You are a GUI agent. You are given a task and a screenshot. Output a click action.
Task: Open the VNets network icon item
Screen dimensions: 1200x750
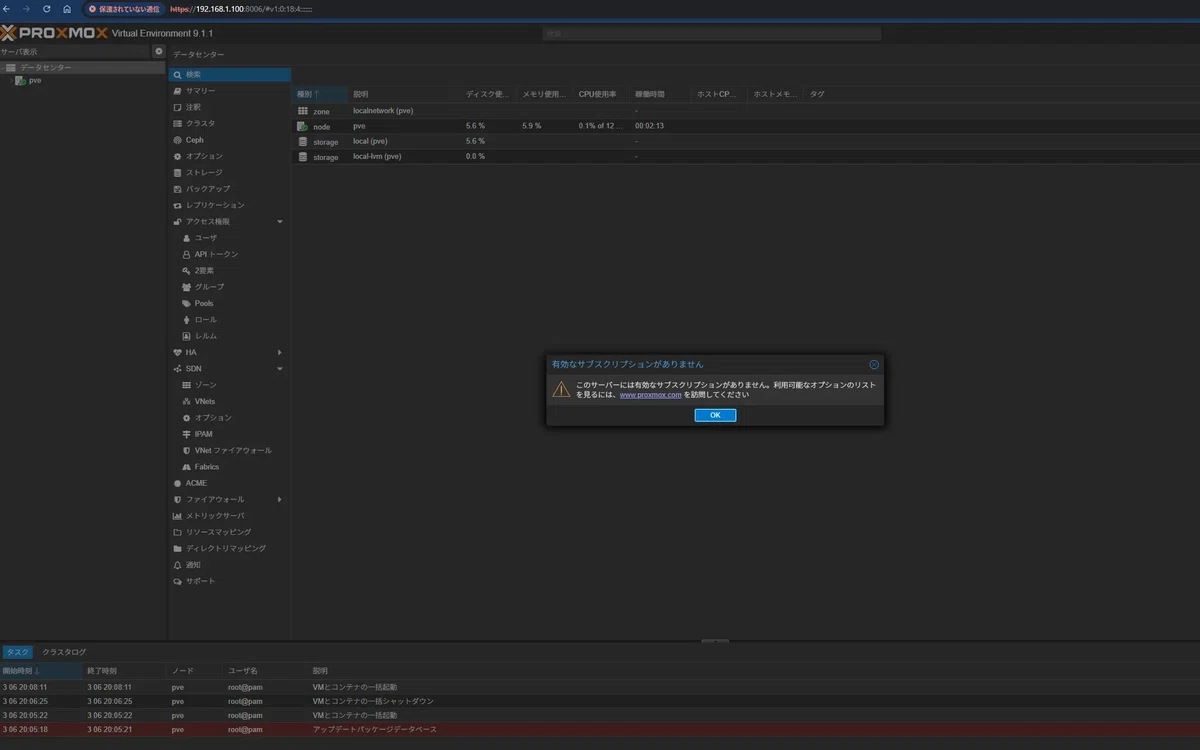tap(230, 401)
